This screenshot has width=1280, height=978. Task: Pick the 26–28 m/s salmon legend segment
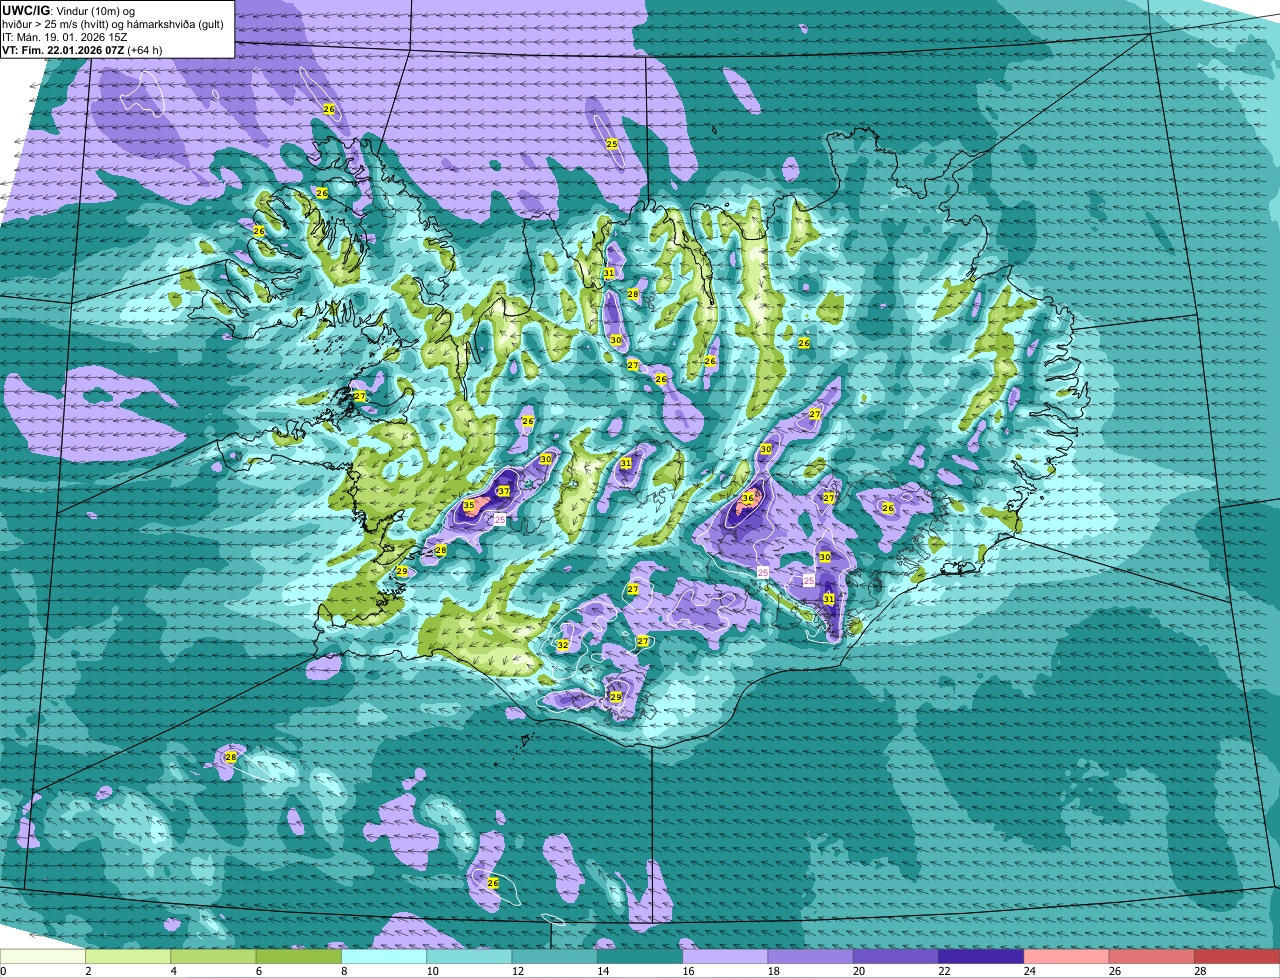[x=1152, y=957]
